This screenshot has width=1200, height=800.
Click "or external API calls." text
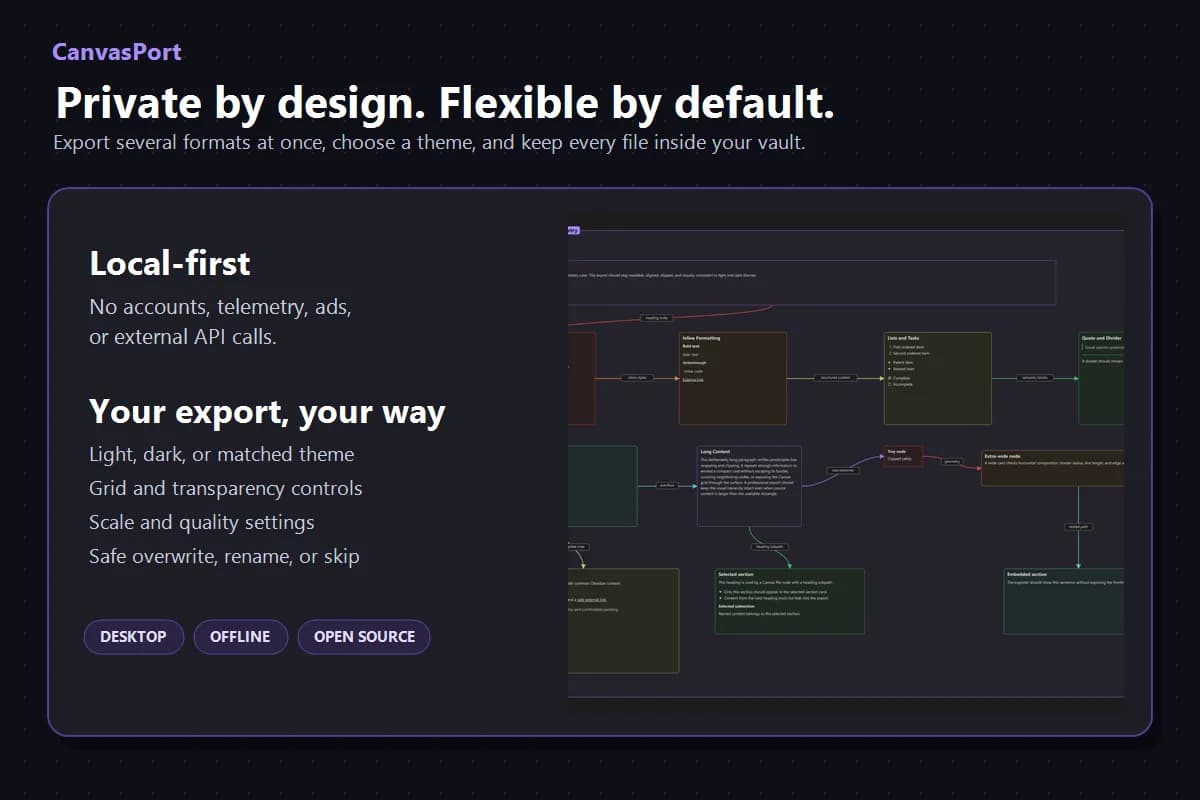point(183,337)
